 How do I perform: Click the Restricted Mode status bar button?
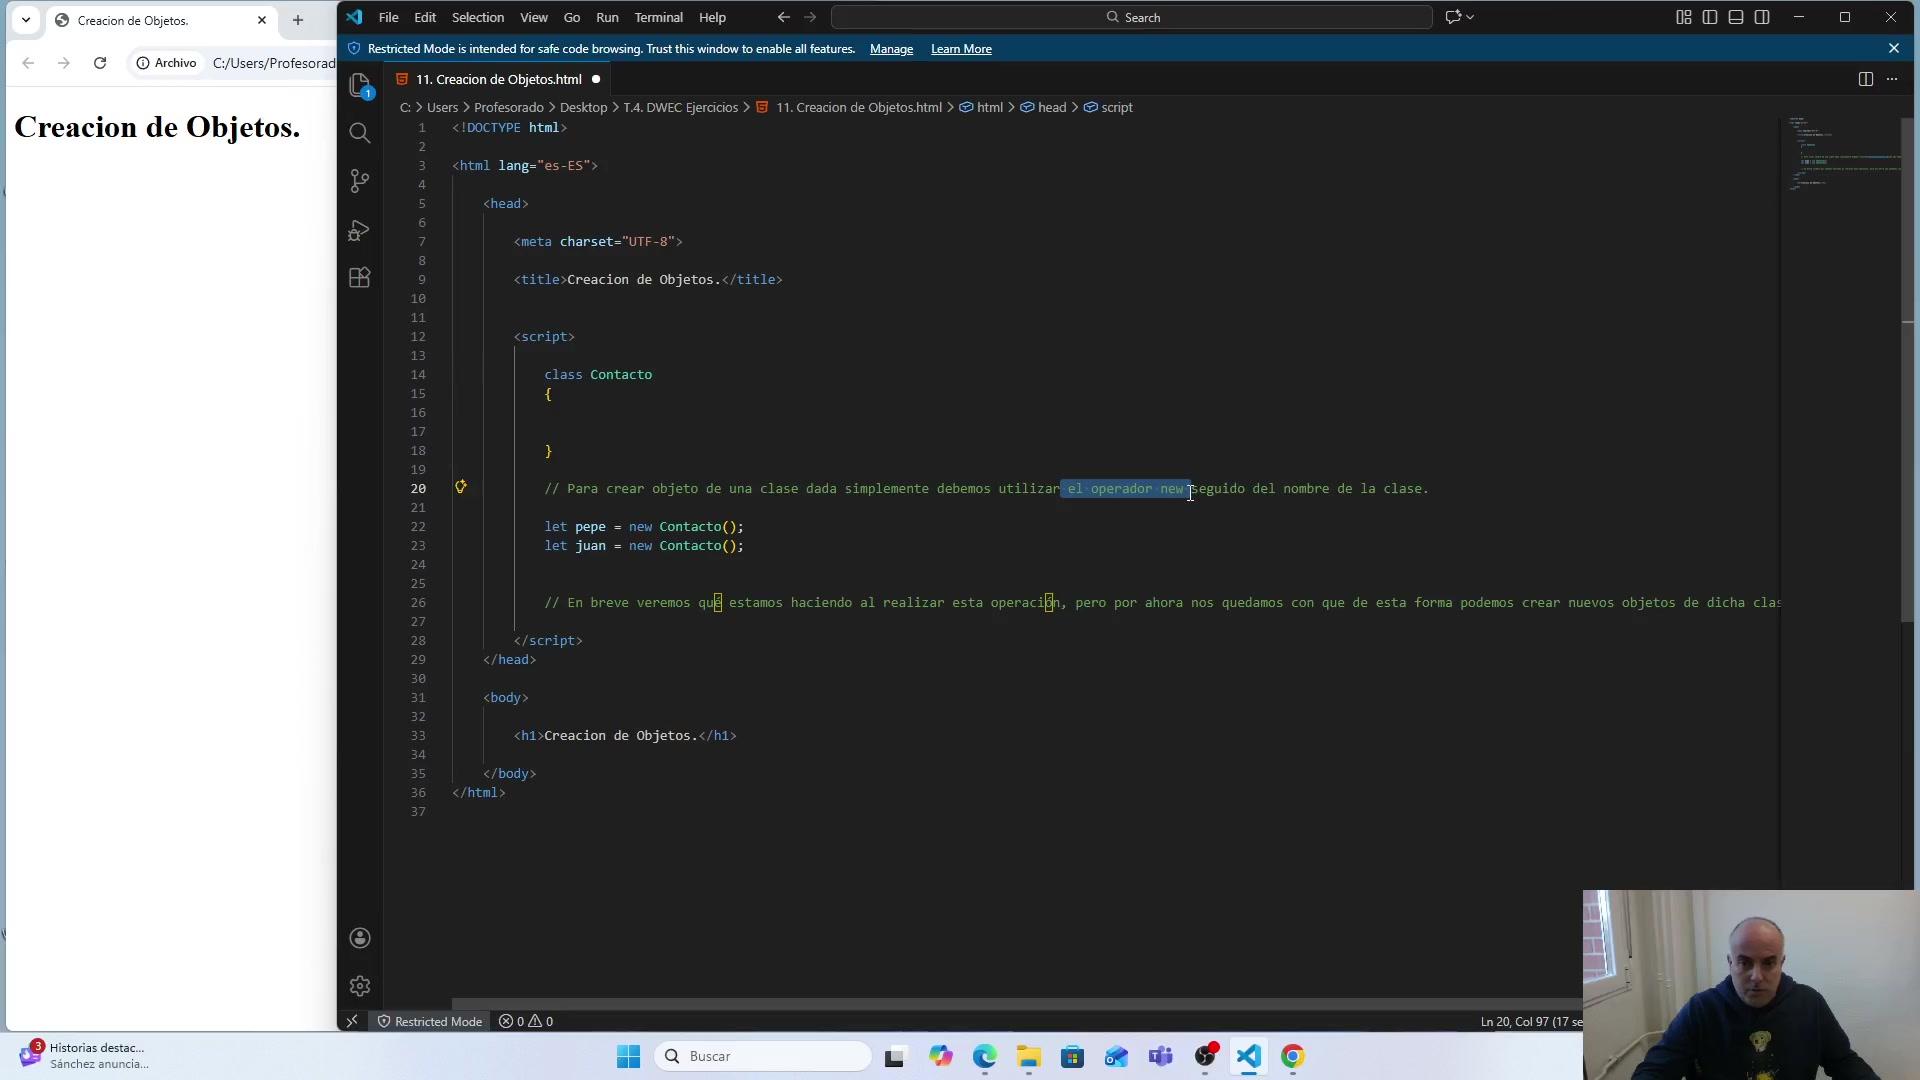pyautogui.click(x=429, y=1021)
